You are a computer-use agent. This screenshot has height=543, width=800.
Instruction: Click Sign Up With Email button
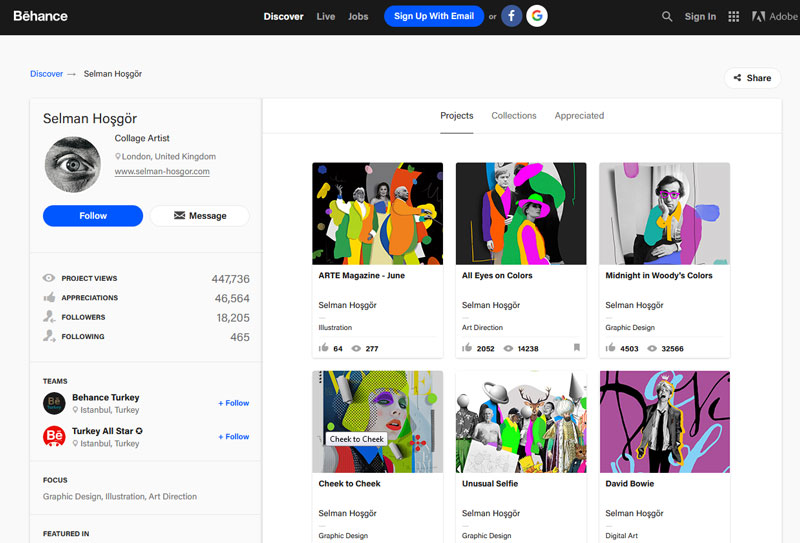pyautogui.click(x=434, y=16)
